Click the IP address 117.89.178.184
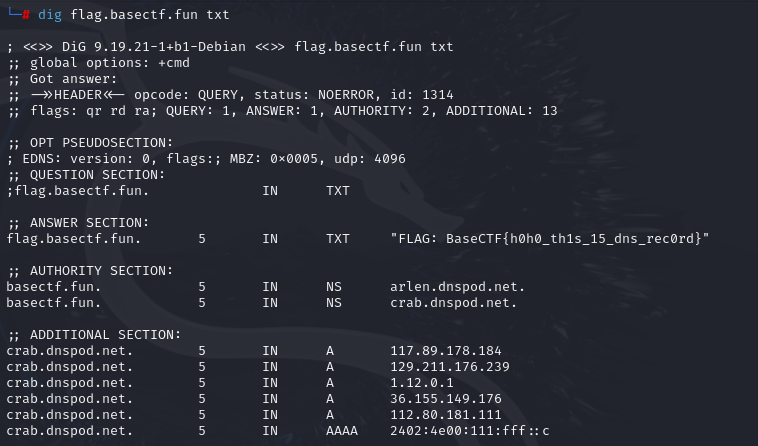 click(x=445, y=351)
